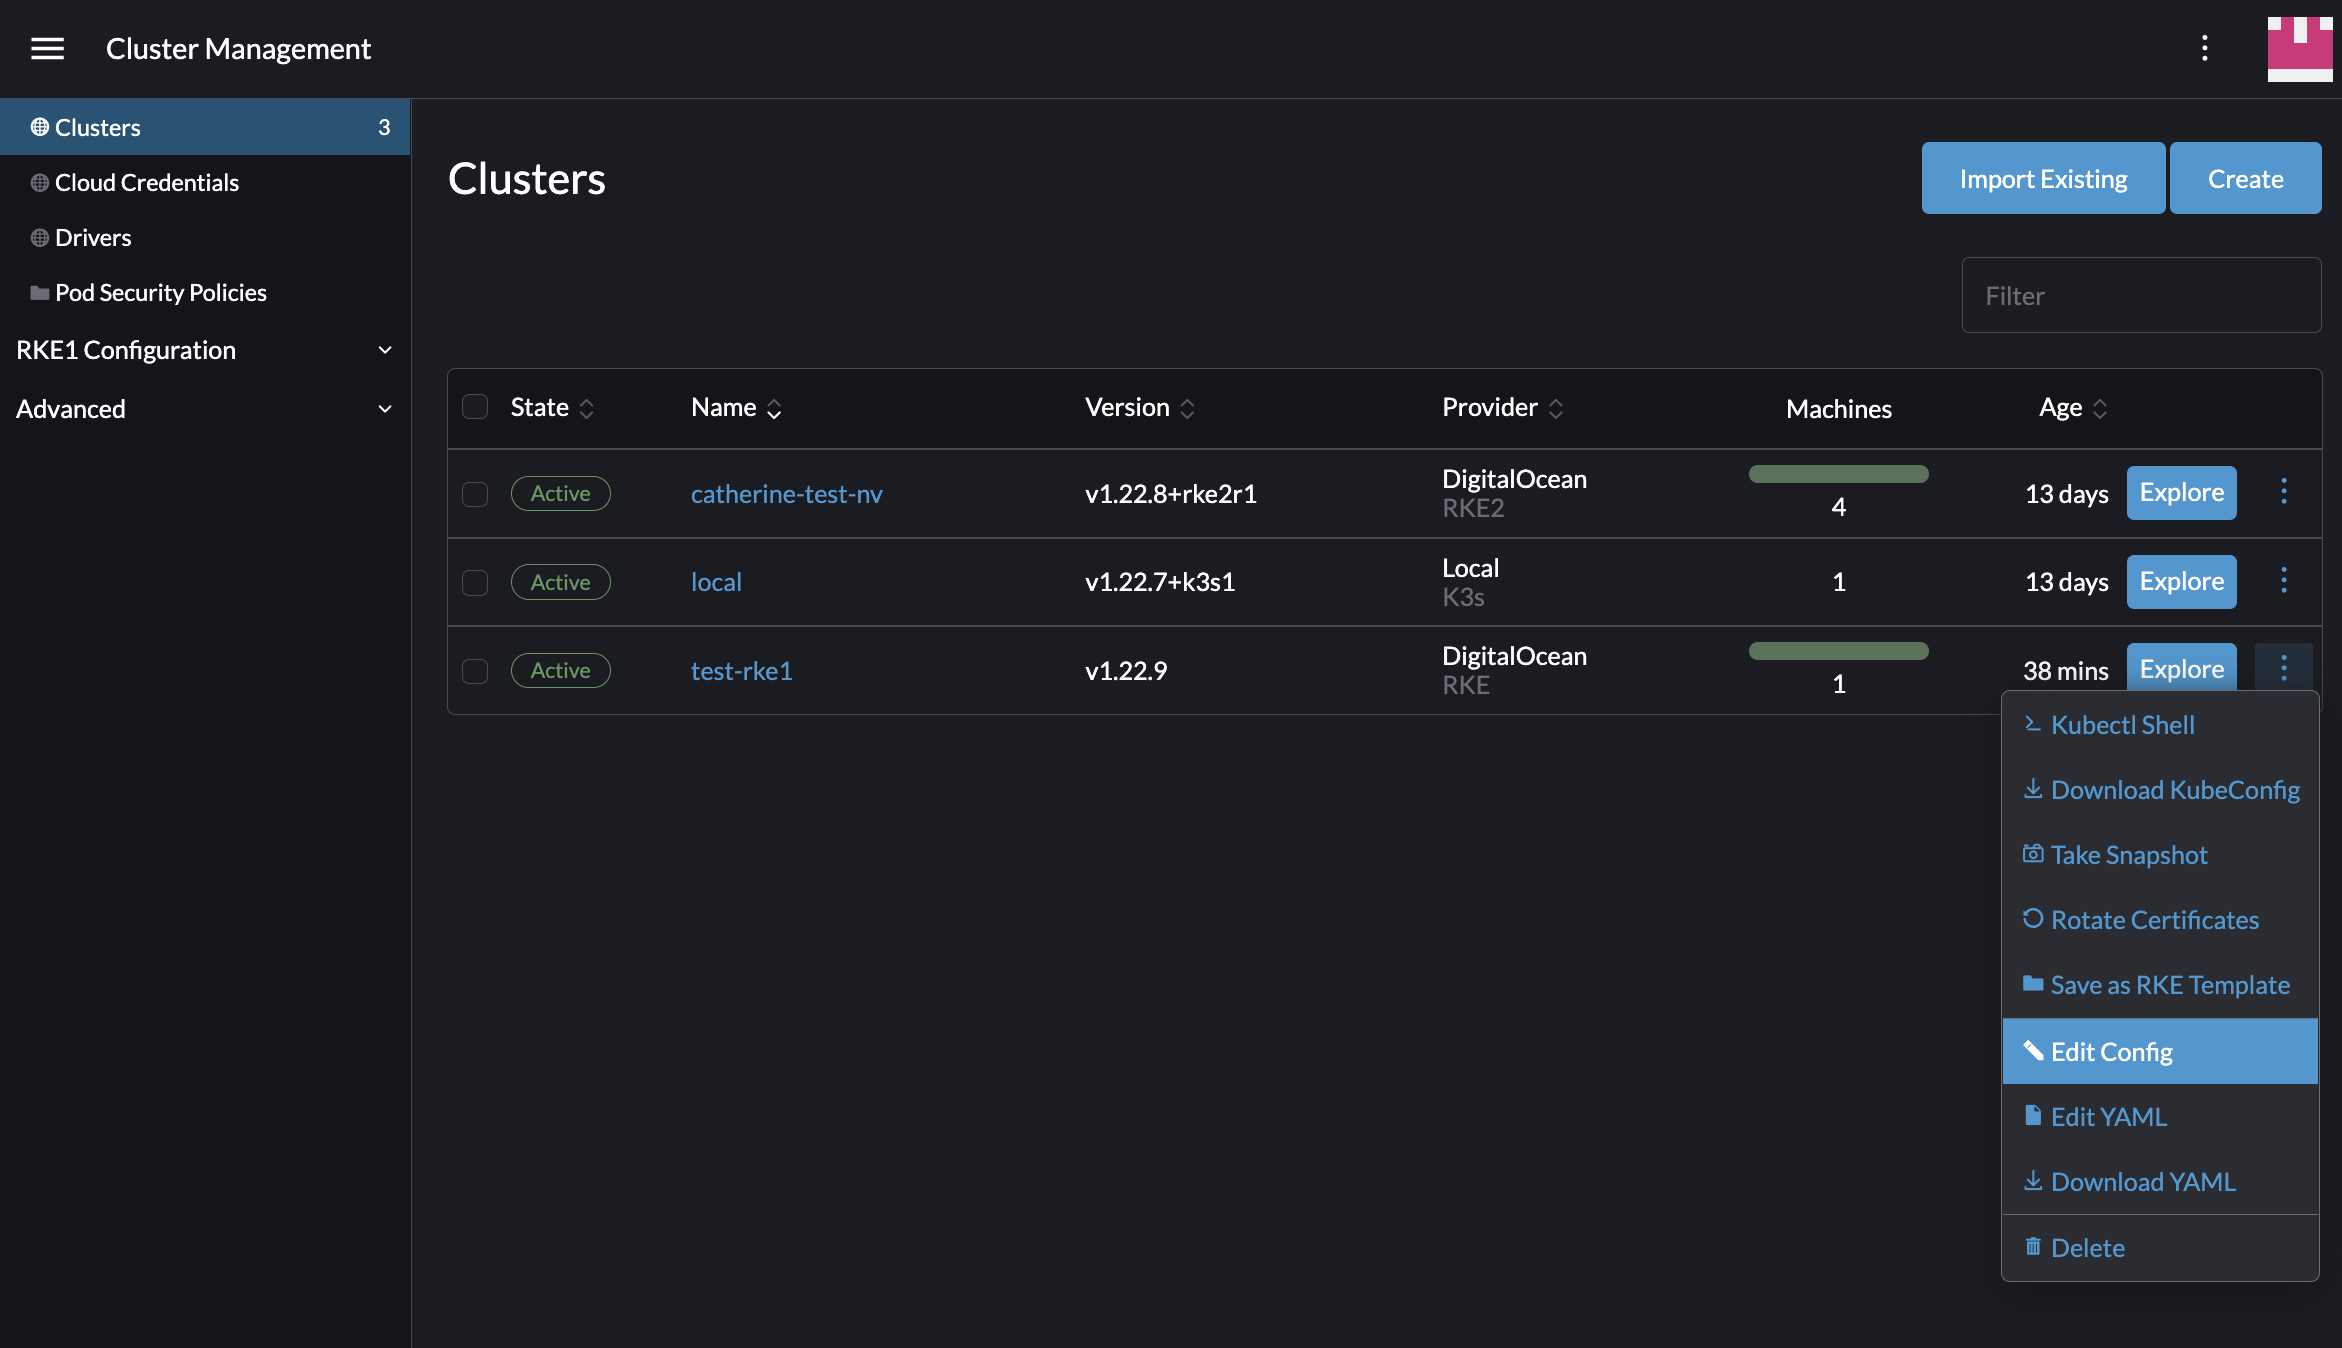Click the machines progress bar for test-rke1
The height and width of the screenshot is (1348, 2342).
pyautogui.click(x=1838, y=650)
